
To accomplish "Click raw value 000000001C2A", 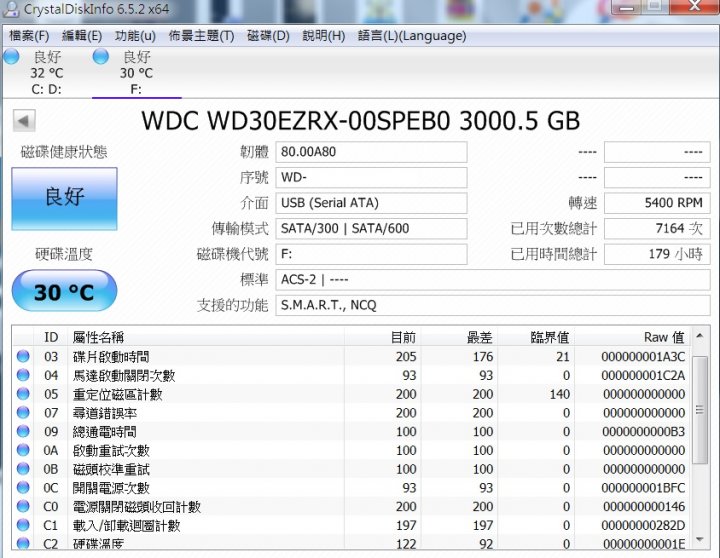I will [643, 375].
